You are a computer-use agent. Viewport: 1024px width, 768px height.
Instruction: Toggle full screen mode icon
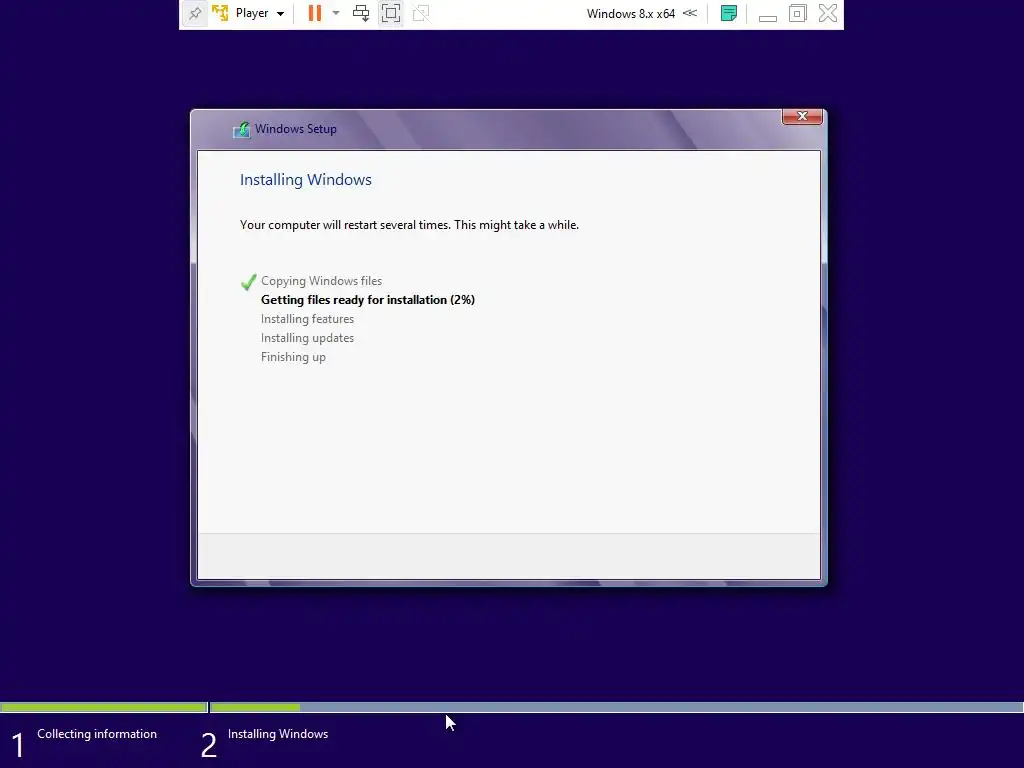(391, 13)
